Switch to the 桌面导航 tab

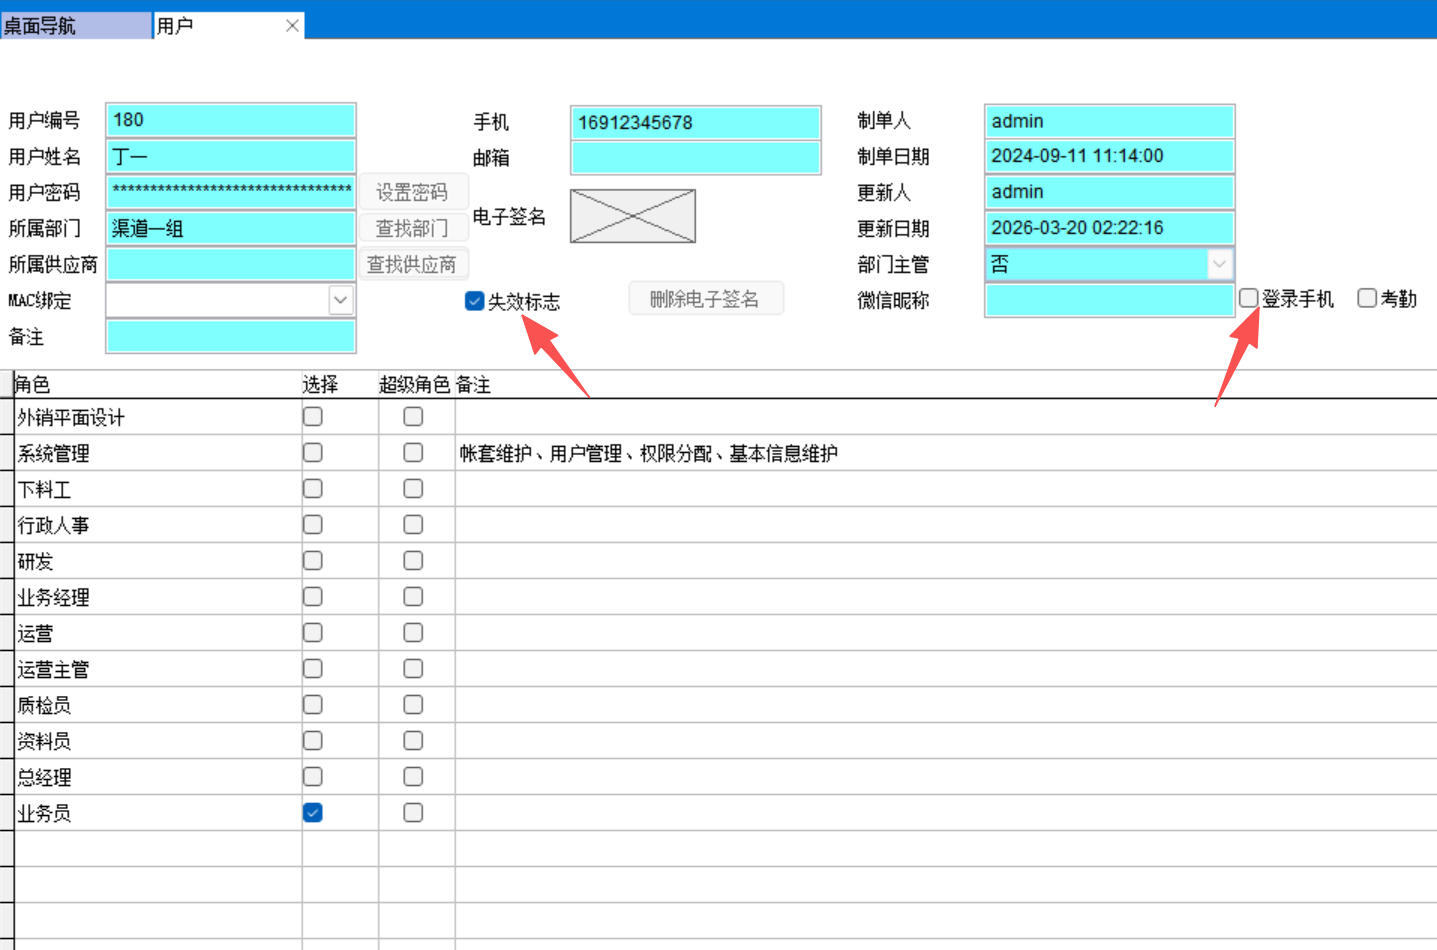coord(75,26)
